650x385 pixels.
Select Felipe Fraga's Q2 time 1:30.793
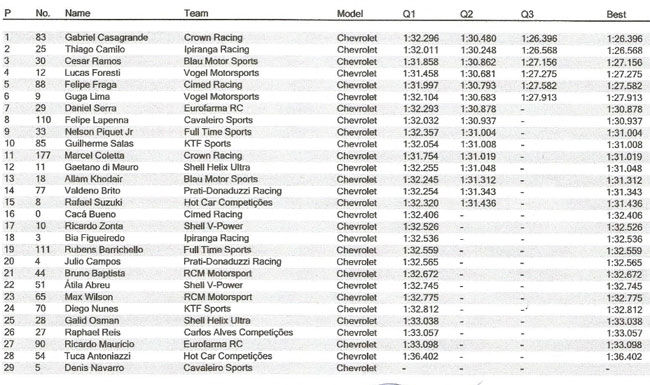478,86
